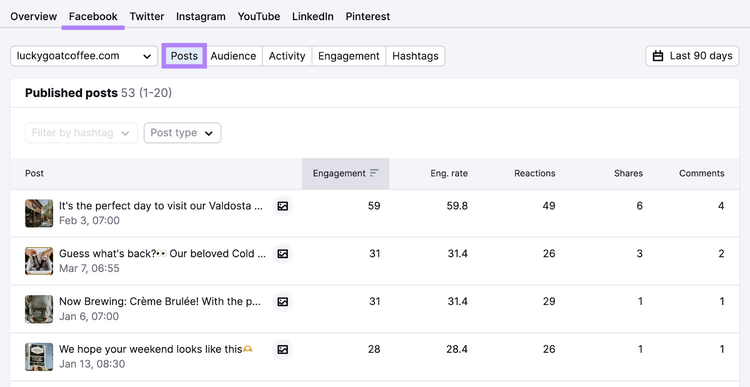Sort by the Eng. rate column header

(x=449, y=173)
